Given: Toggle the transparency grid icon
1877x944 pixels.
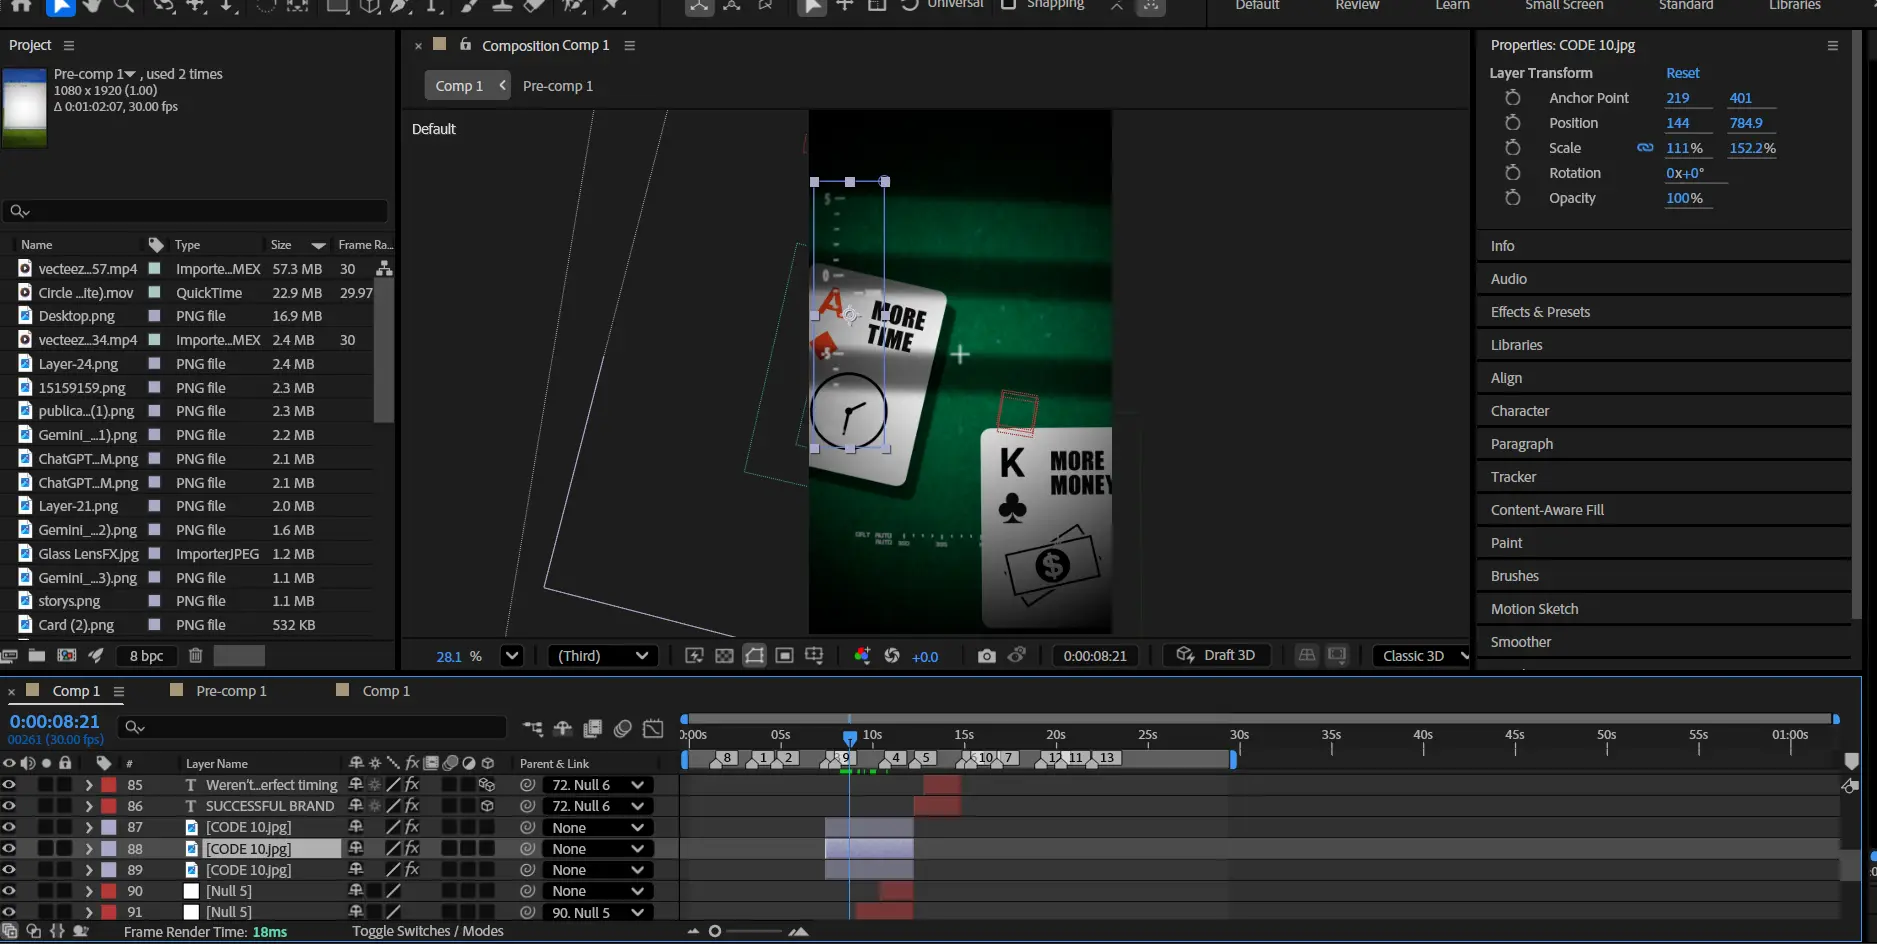Looking at the screenshot, I should click(724, 656).
